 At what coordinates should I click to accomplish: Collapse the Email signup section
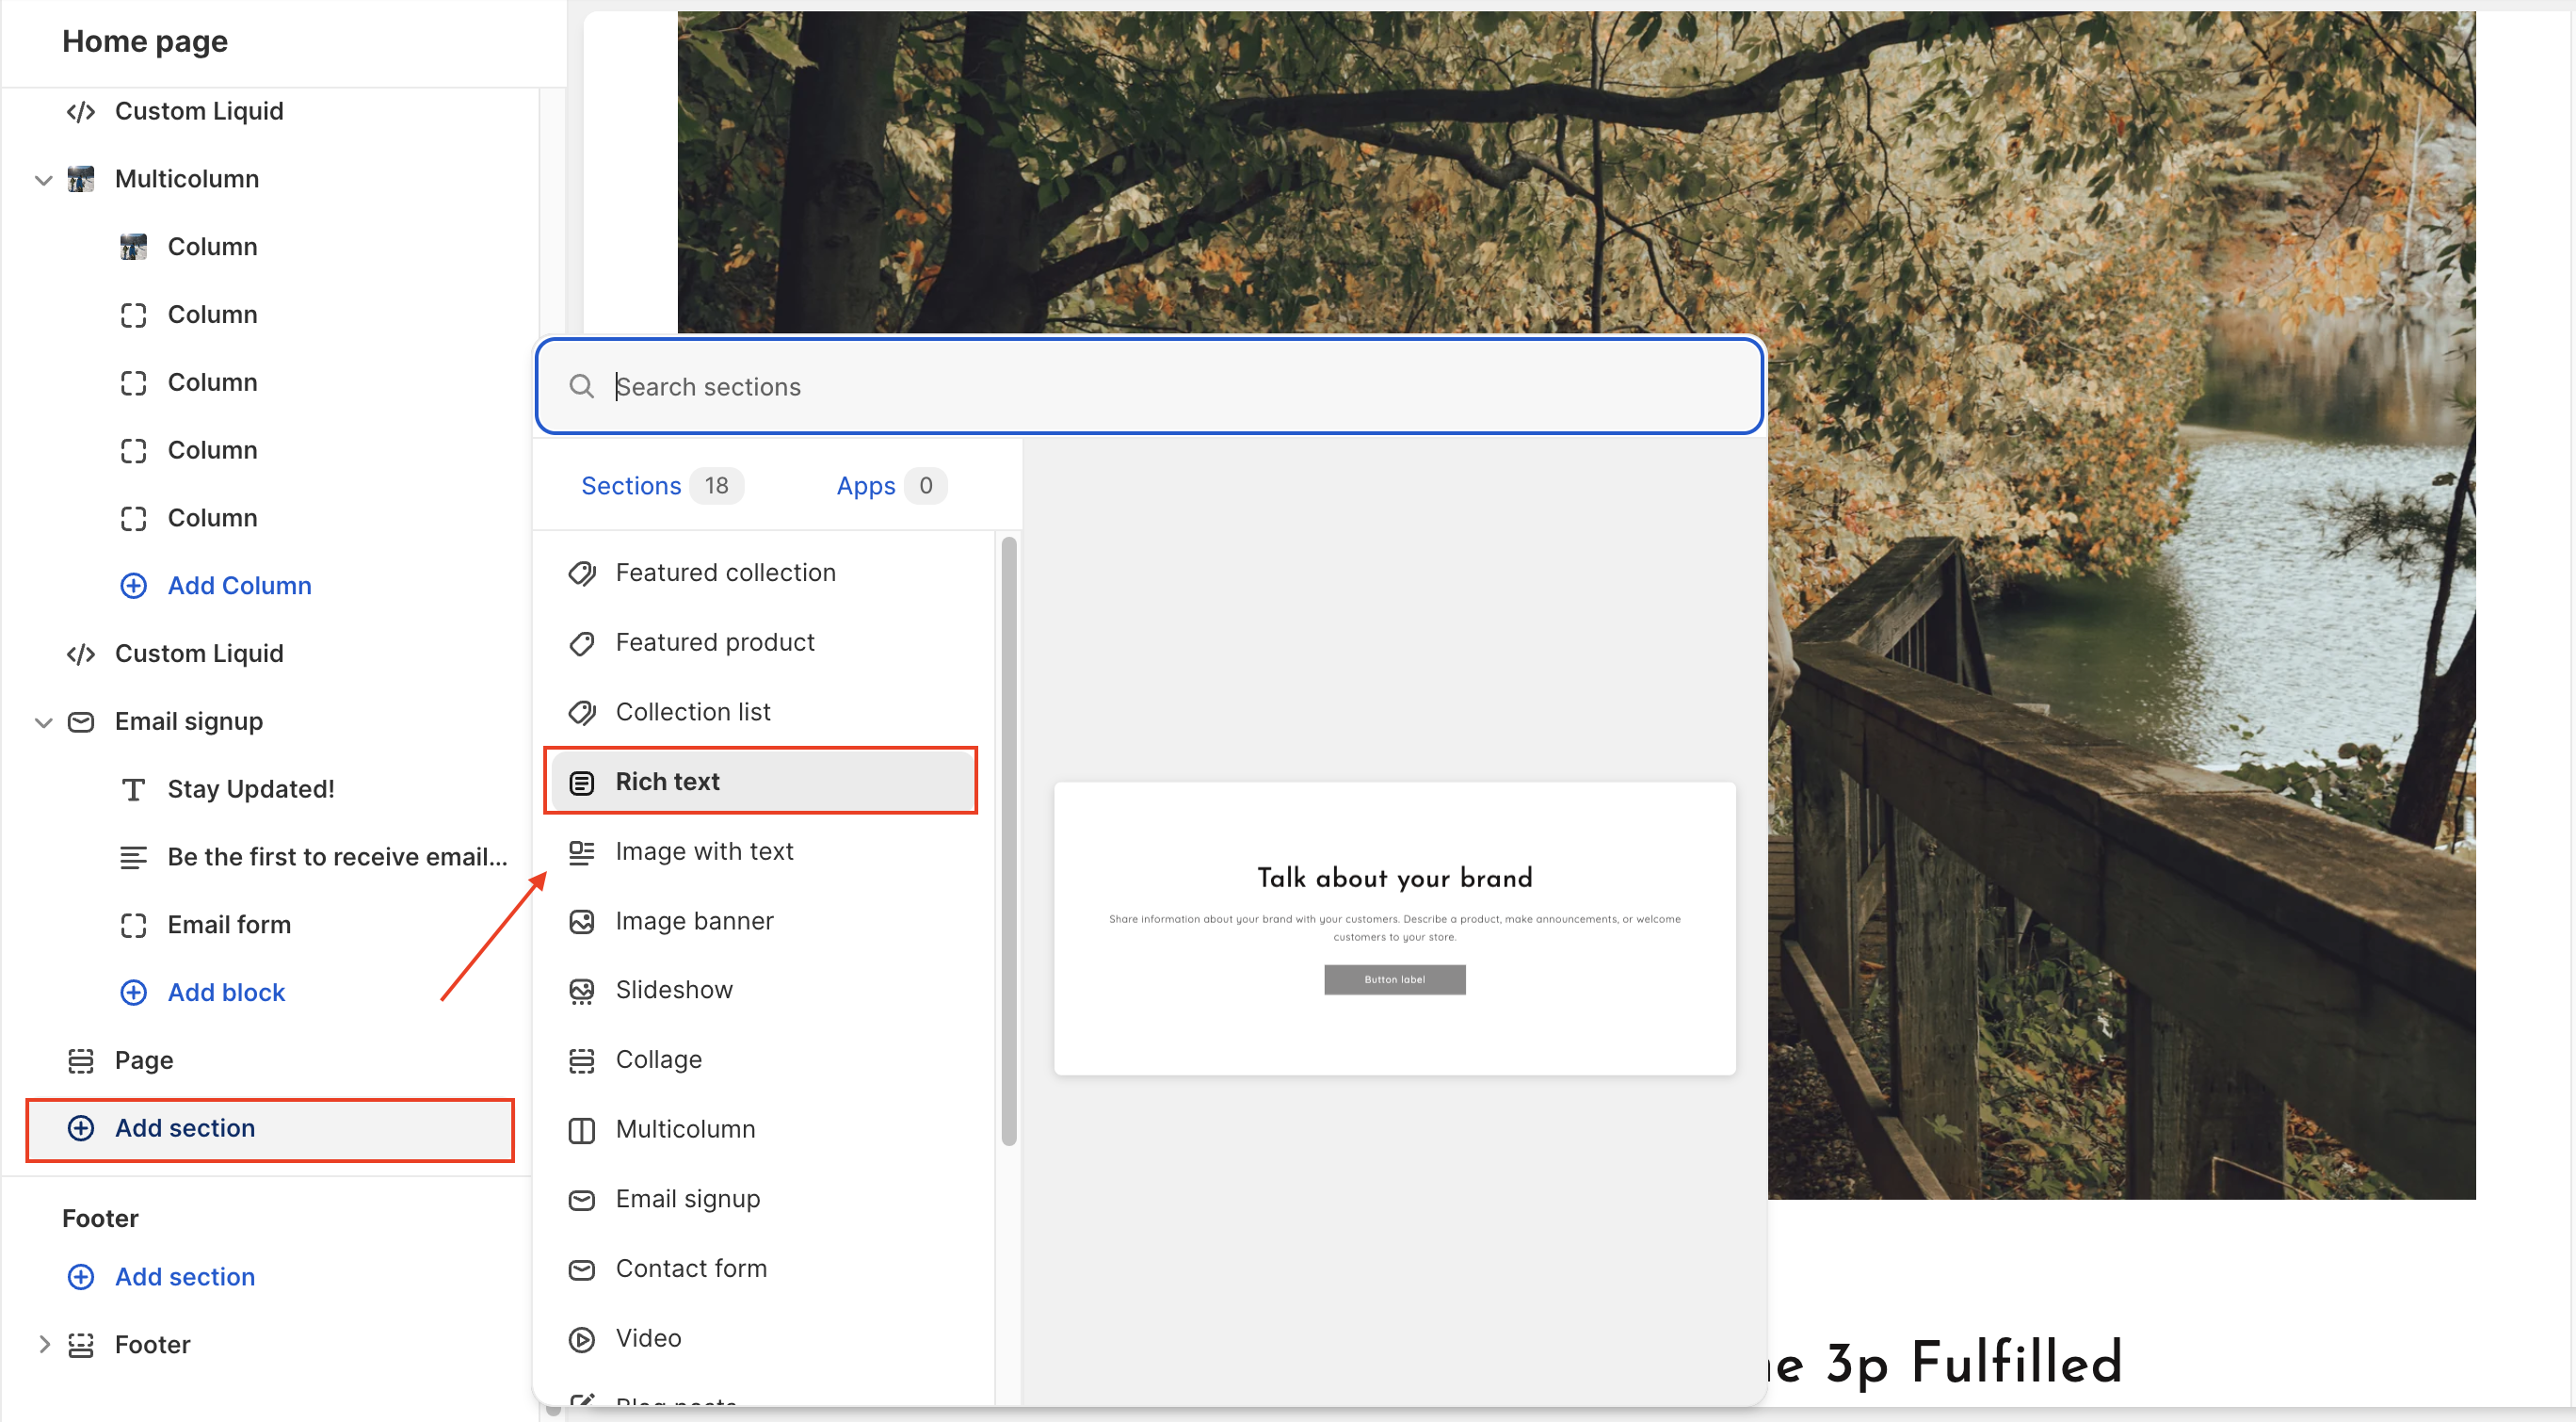pyautogui.click(x=43, y=722)
